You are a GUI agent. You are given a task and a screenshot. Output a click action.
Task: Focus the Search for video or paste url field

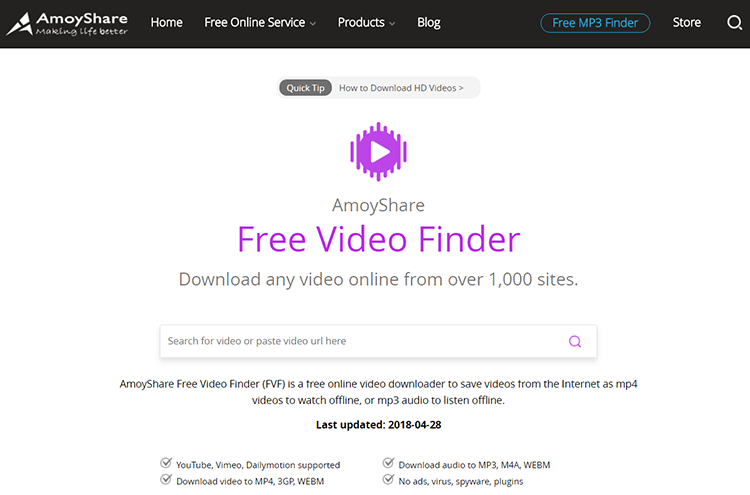[364, 341]
